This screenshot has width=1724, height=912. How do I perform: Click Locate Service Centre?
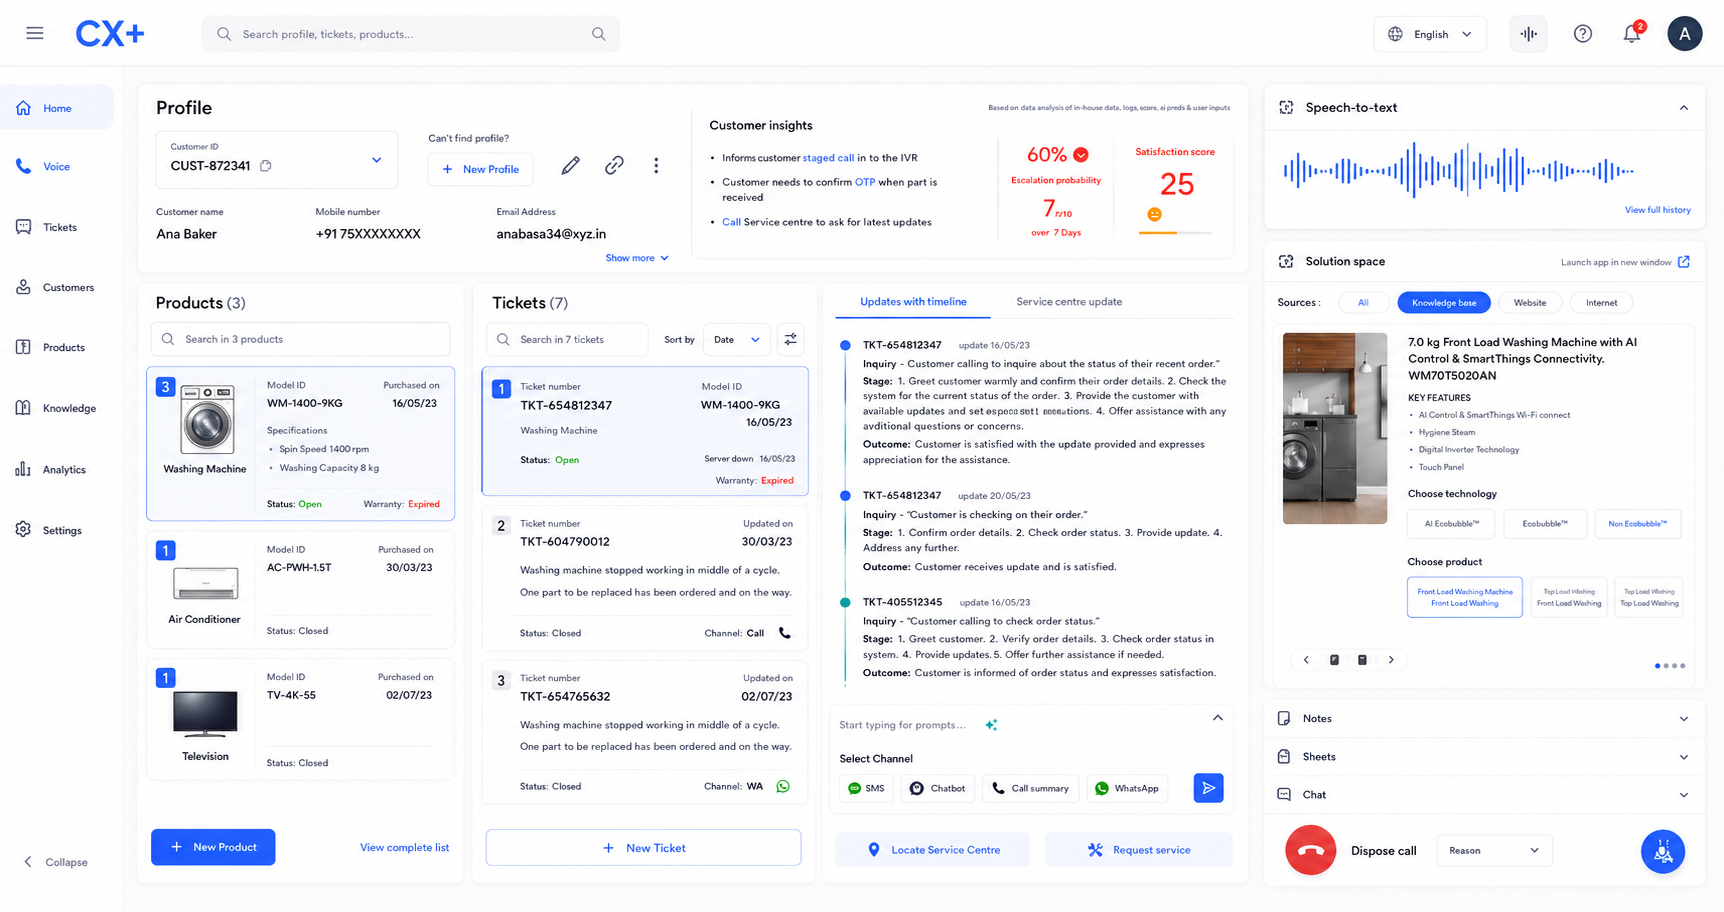pos(933,850)
